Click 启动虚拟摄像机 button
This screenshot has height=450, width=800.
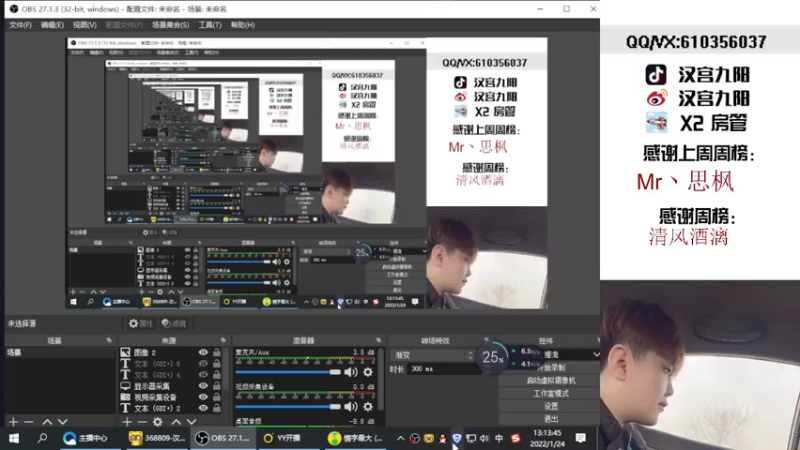550,381
